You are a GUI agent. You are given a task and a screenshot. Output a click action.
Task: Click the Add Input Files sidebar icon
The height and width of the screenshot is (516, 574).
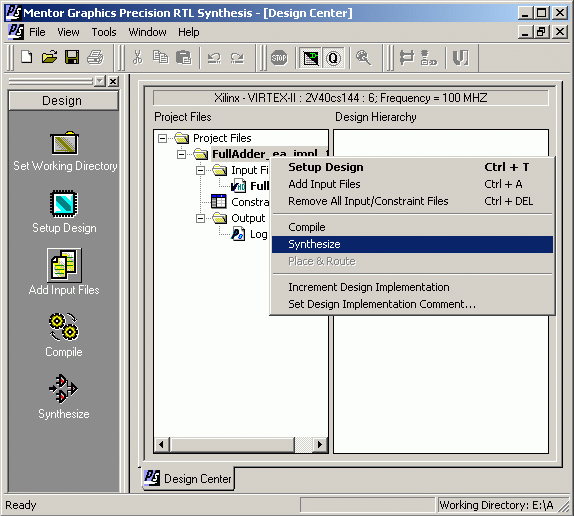pyautogui.click(x=64, y=265)
